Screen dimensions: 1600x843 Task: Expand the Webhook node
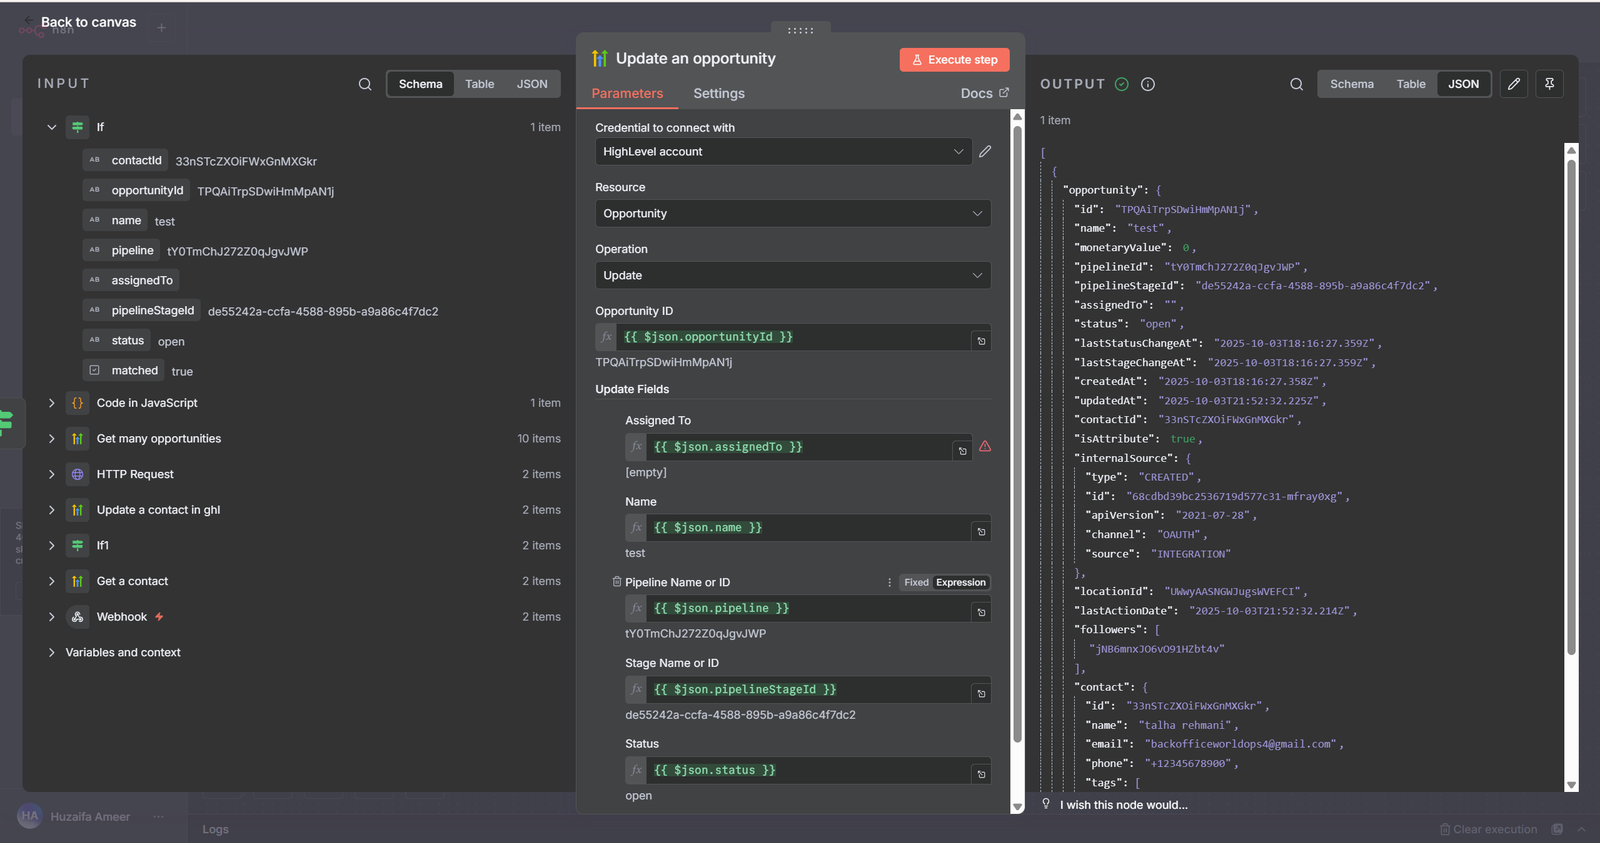pos(52,617)
